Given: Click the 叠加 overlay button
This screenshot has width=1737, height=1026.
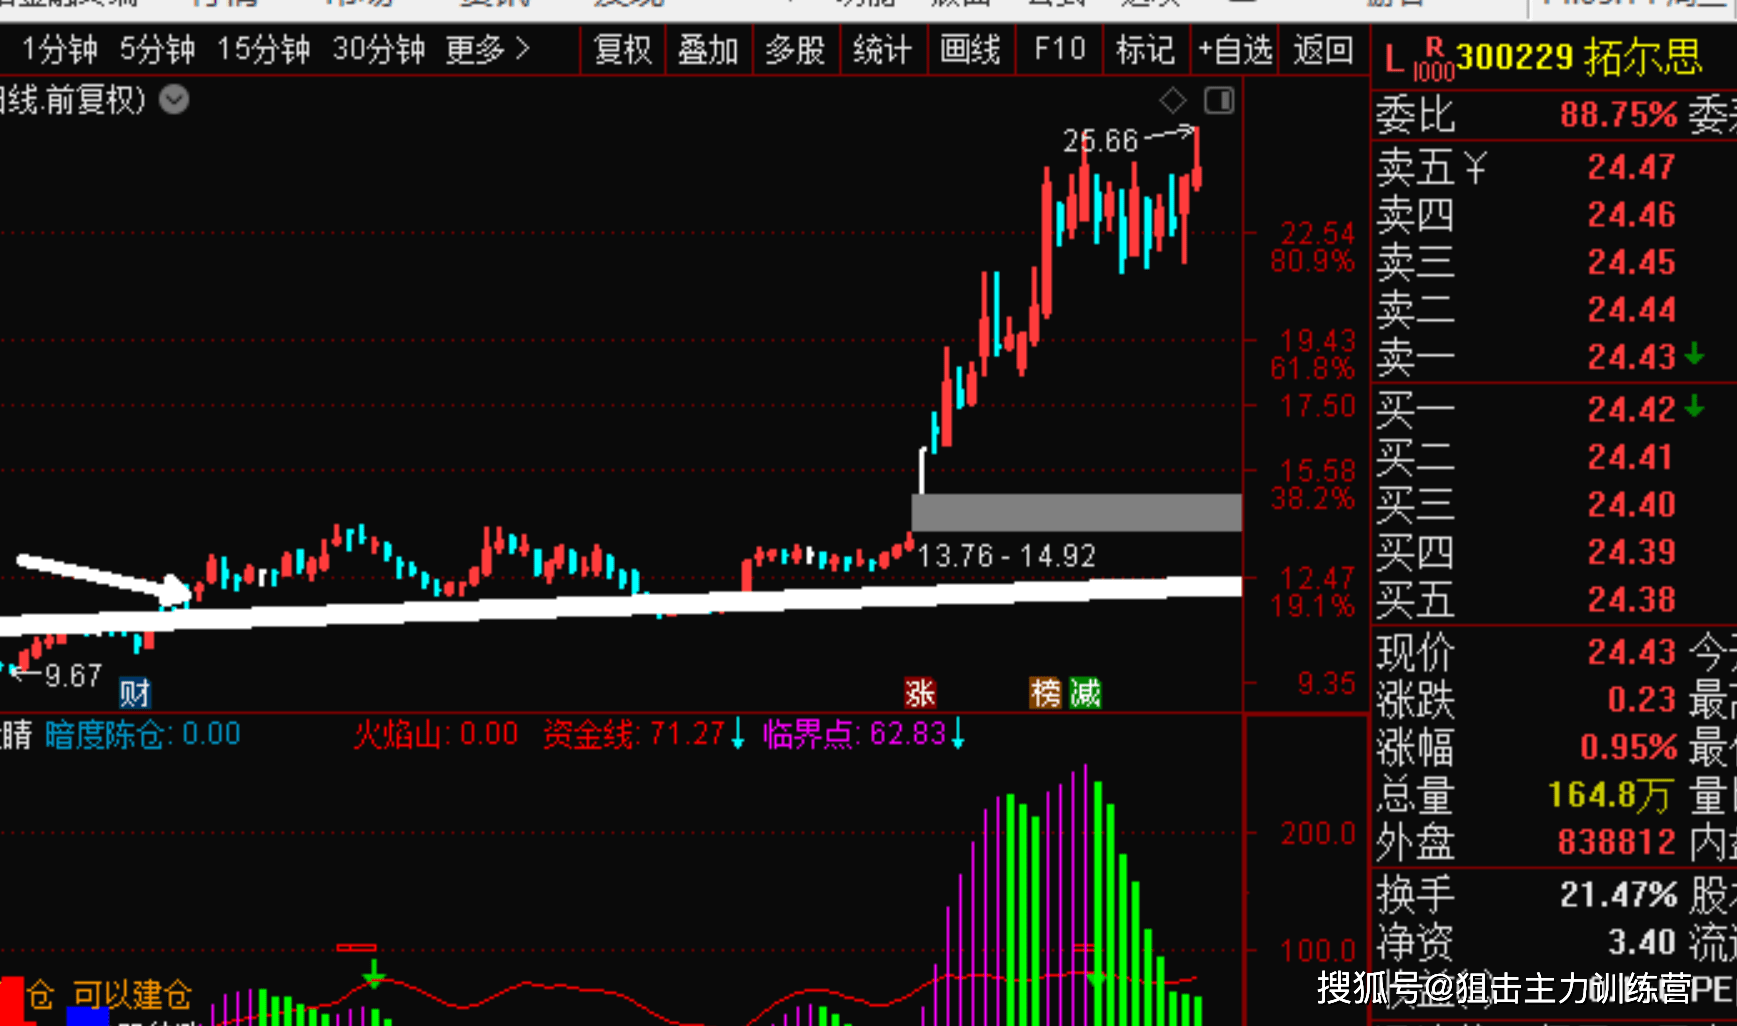Looking at the screenshot, I should (708, 49).
